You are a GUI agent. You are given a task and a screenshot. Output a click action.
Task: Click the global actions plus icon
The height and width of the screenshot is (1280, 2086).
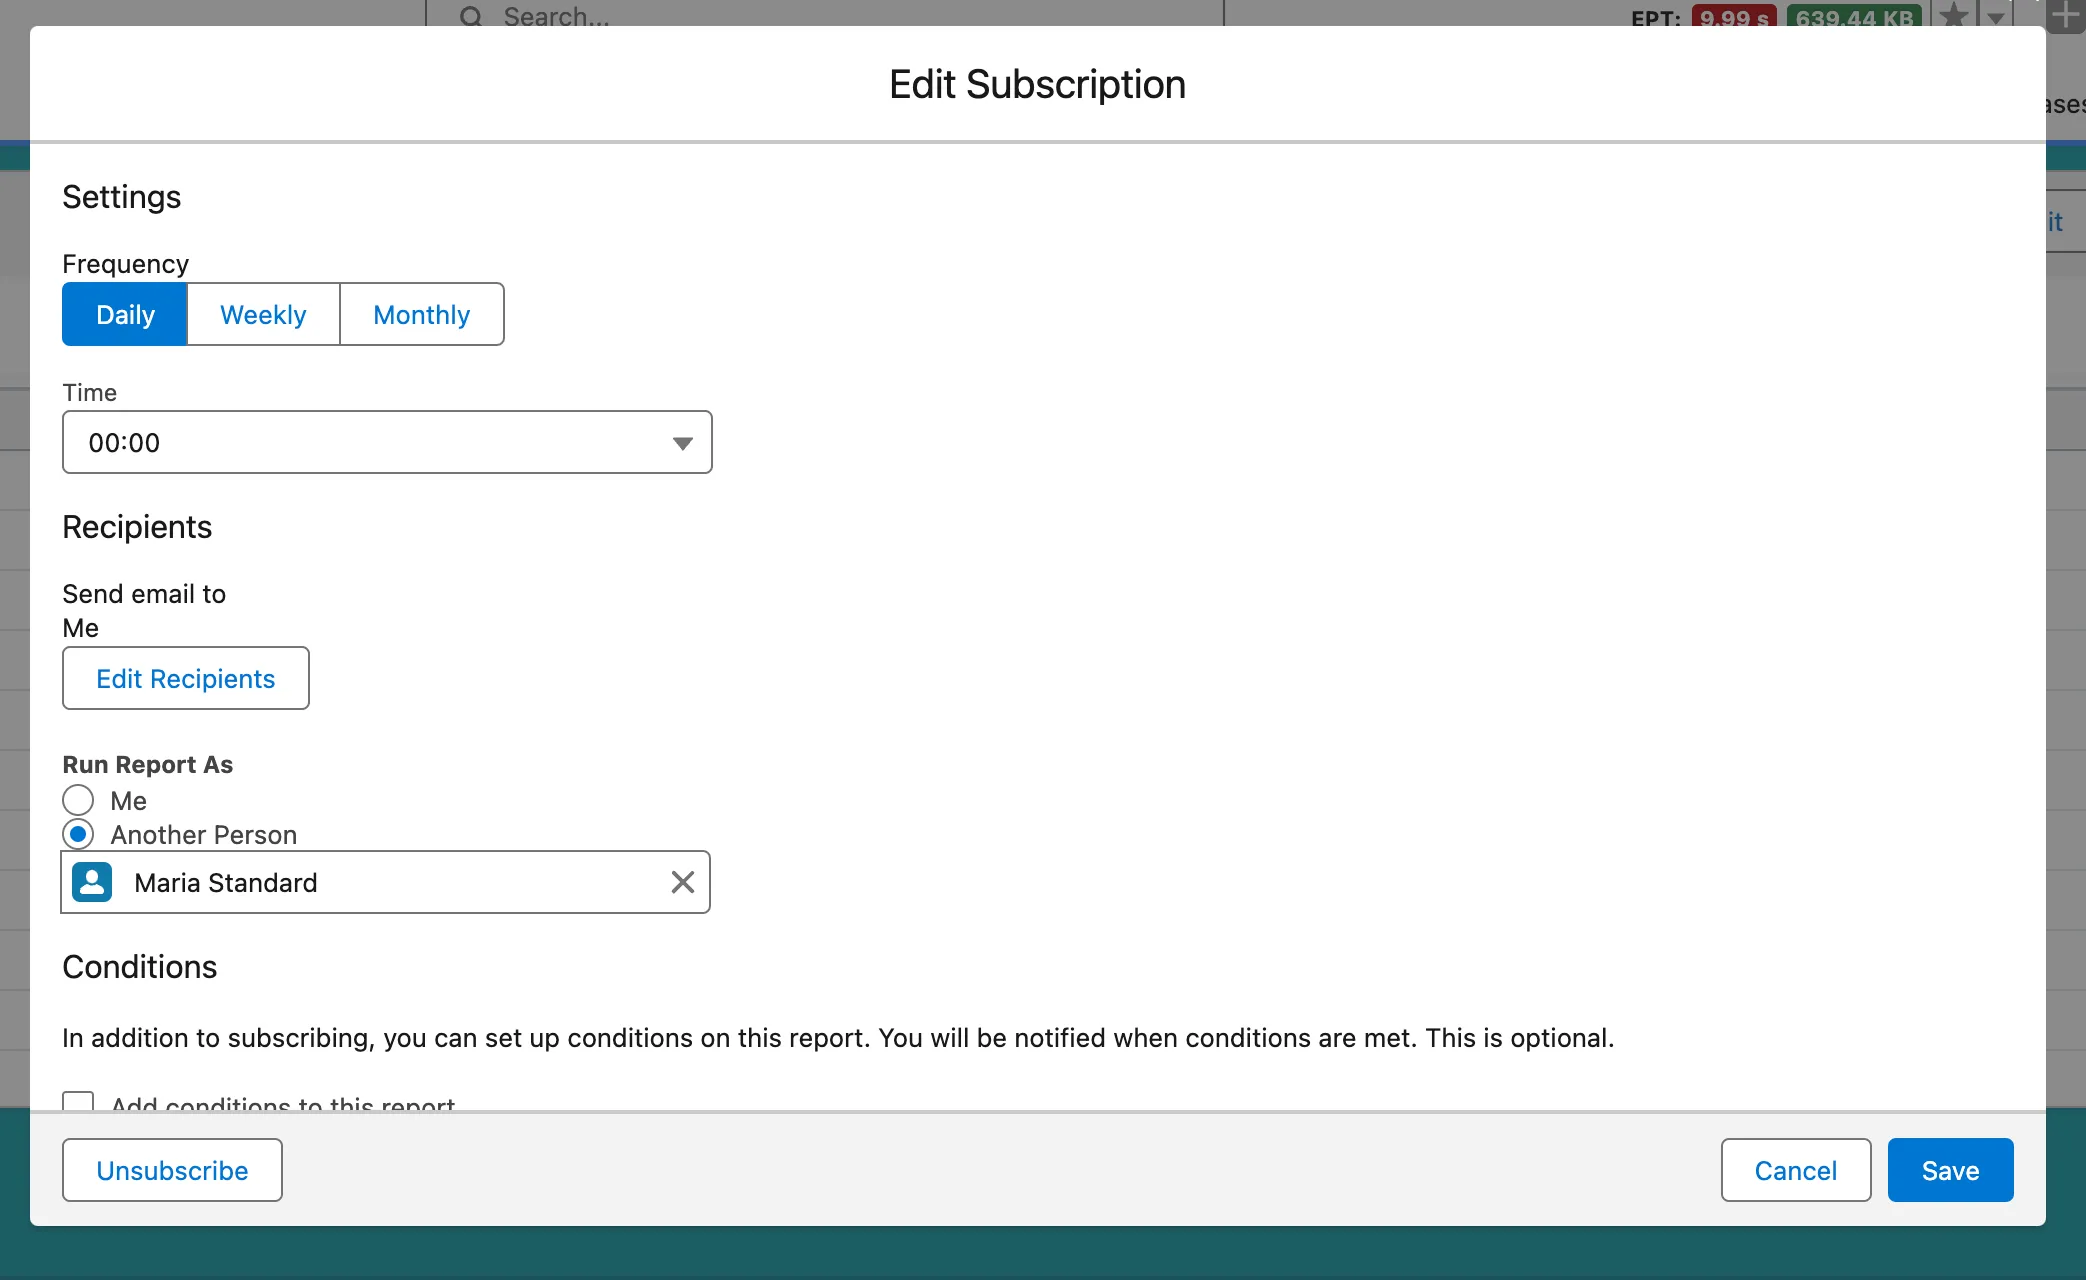(2066, 15)
